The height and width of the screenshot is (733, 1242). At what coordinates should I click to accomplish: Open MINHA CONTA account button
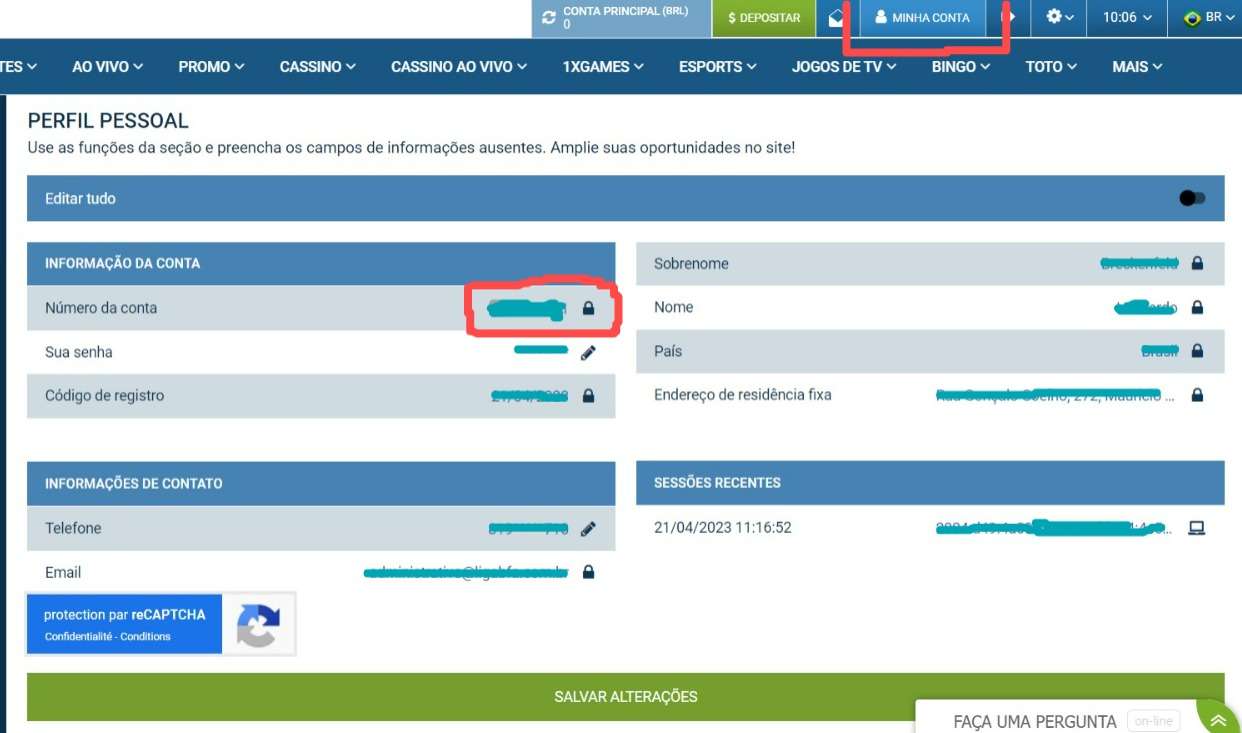[x=921, y=18]
